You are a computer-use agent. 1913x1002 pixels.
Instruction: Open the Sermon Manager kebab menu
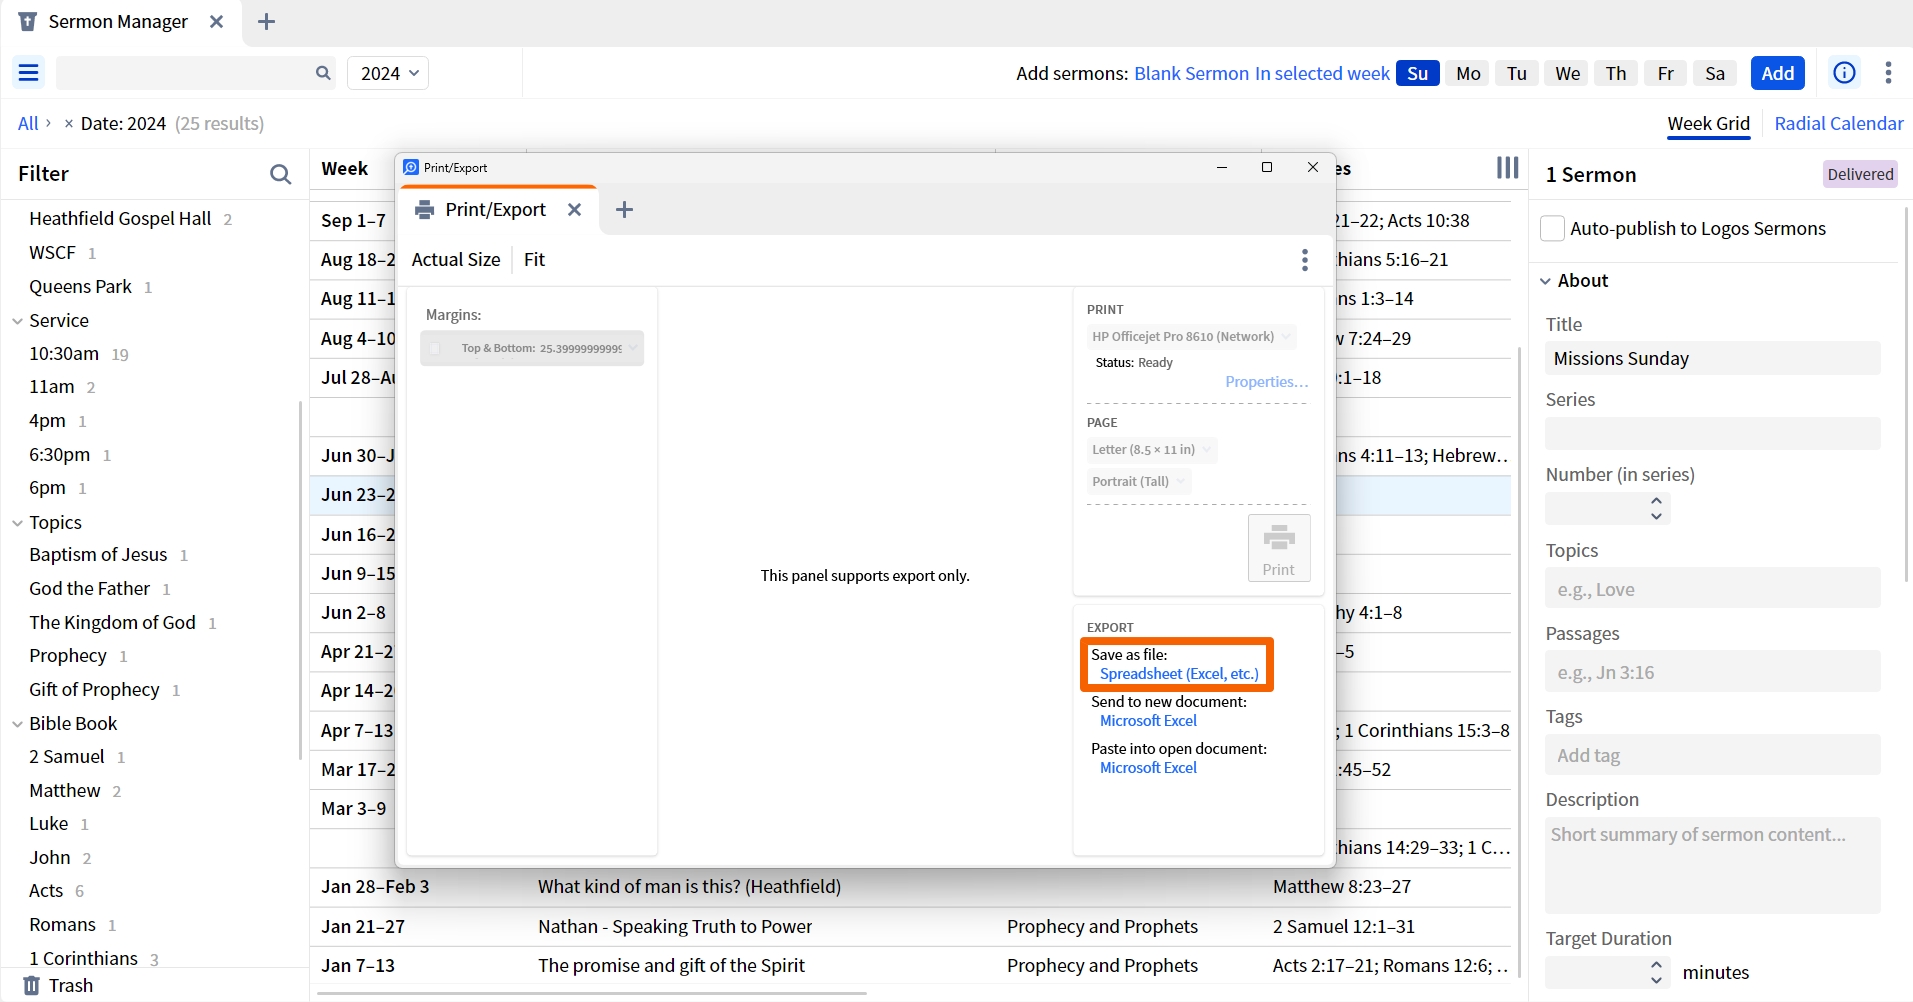pos(1888,73)
